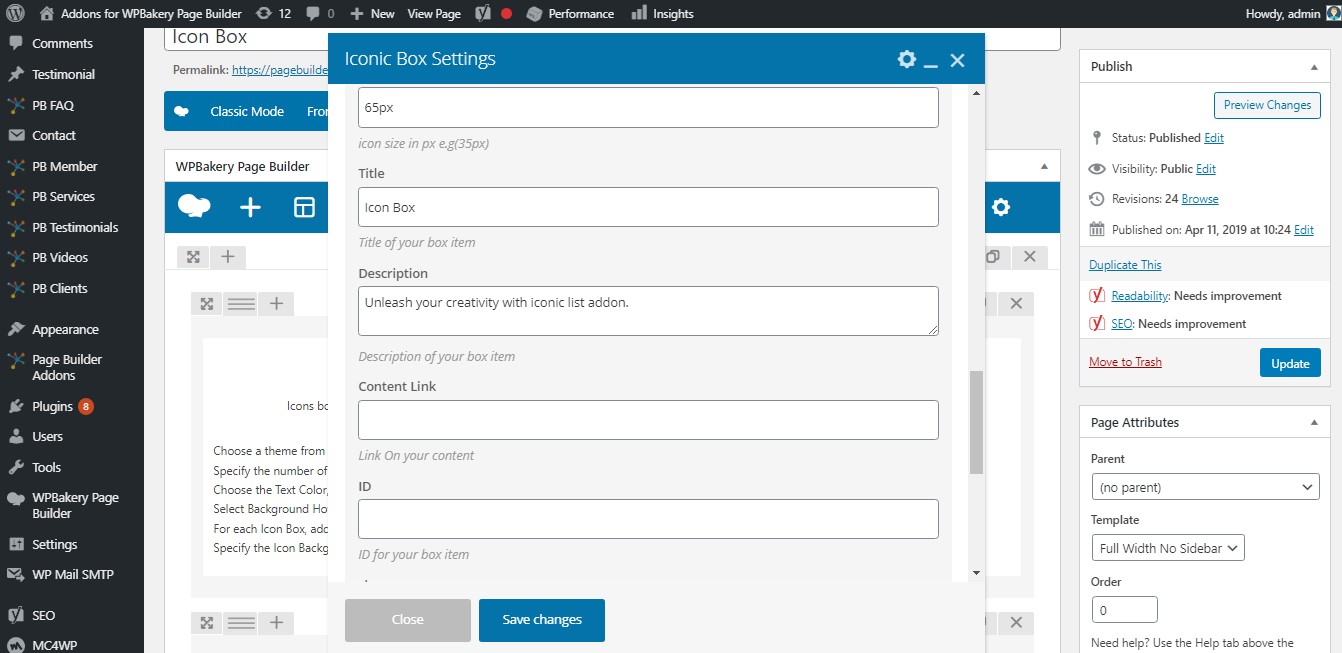Edit the published date
This screenshot has width=1342, height=653.
(1304, 230)
